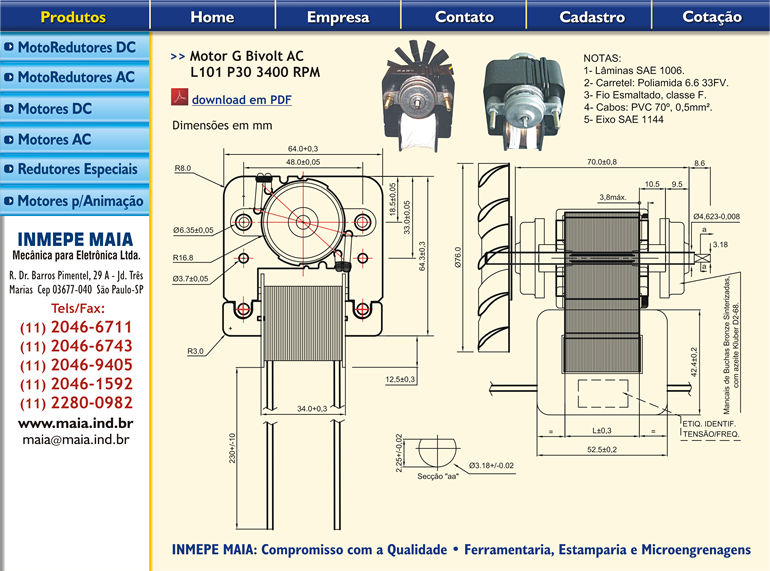This screenshot has height=571, width=770.
Task: Visit the www.maia.ind.br website link
Action: pos(76,423)
